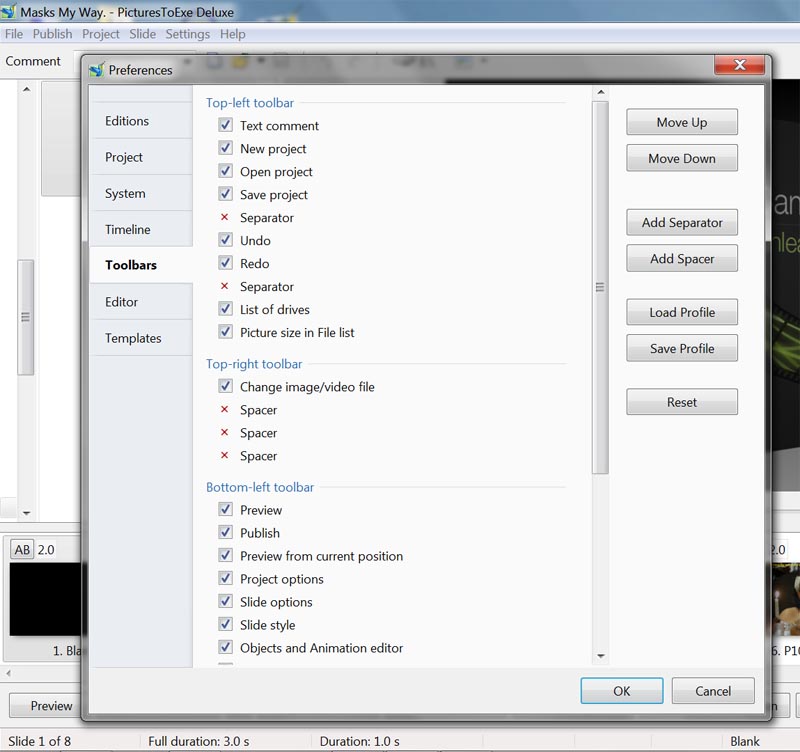The width and height of the screenshot is (800, 752).
Task: Select the first black slide thumbnail
Action: tap(45, 598)
